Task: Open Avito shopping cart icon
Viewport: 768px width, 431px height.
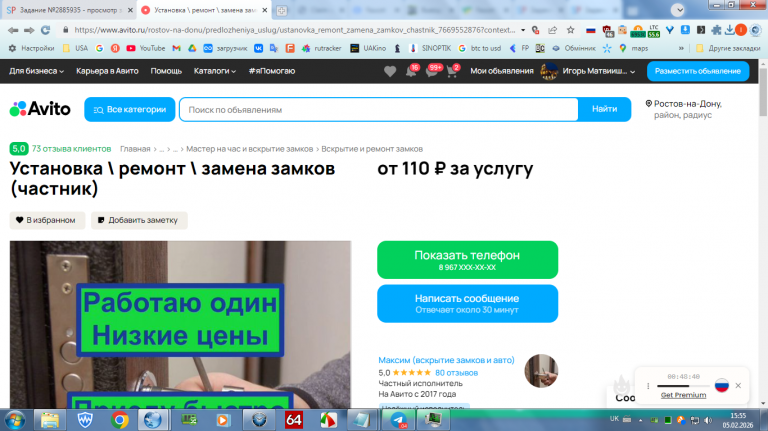Action: [452, 72]
